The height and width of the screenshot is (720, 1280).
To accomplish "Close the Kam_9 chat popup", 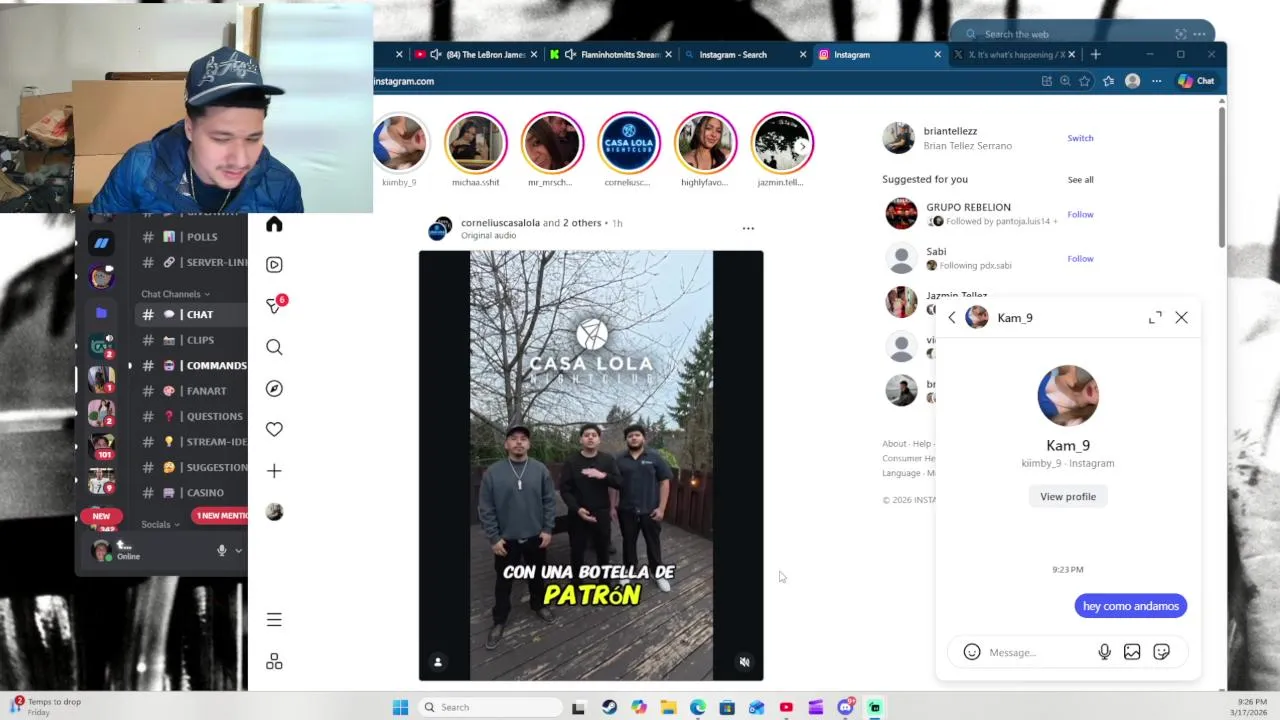I will click(x=1181, y=318).
